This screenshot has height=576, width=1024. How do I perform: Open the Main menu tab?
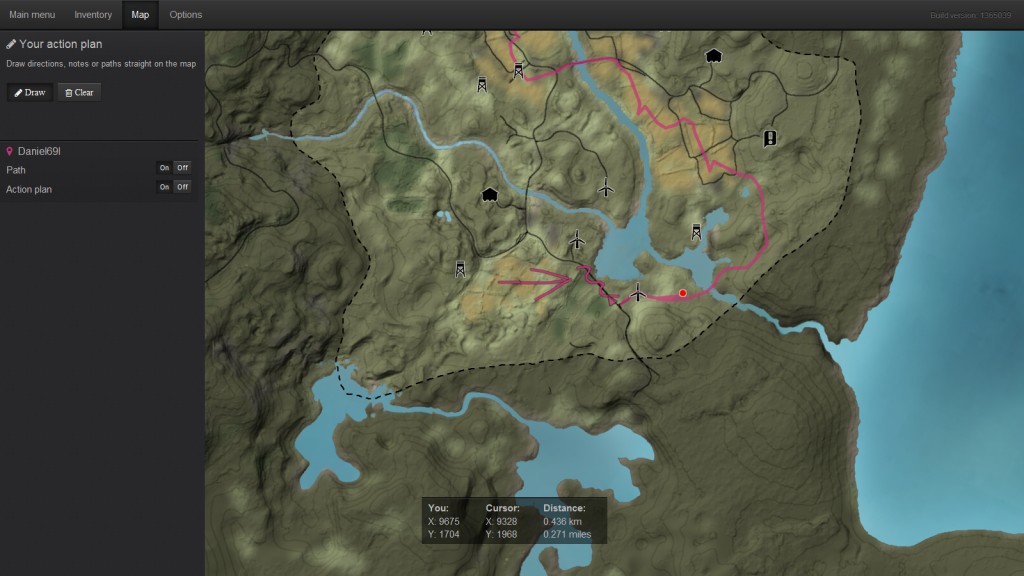[x=32, y=15]
